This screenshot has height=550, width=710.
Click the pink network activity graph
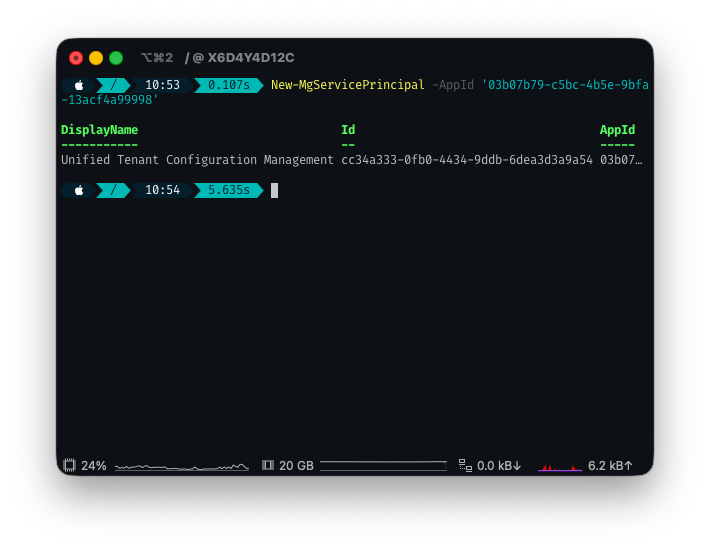pos(559,466)
